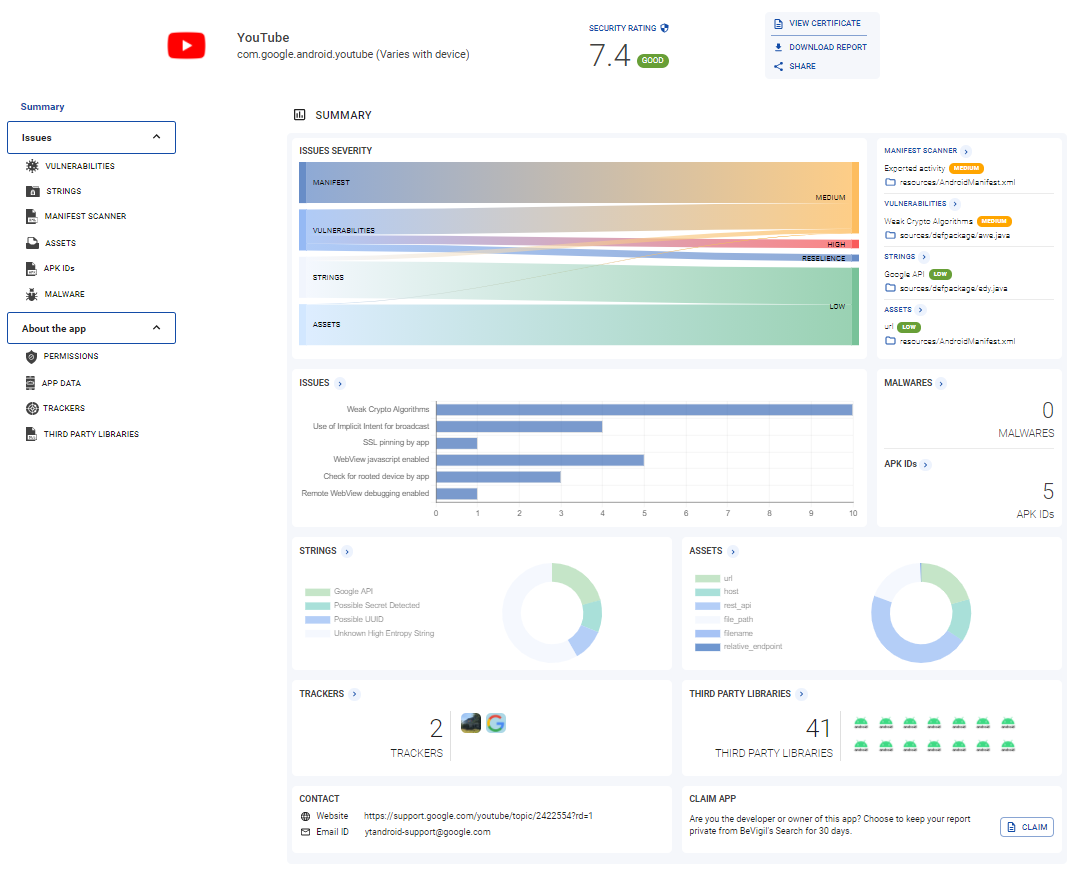
Task: Click the GOOD rating badge
Action: coord(653,61)
